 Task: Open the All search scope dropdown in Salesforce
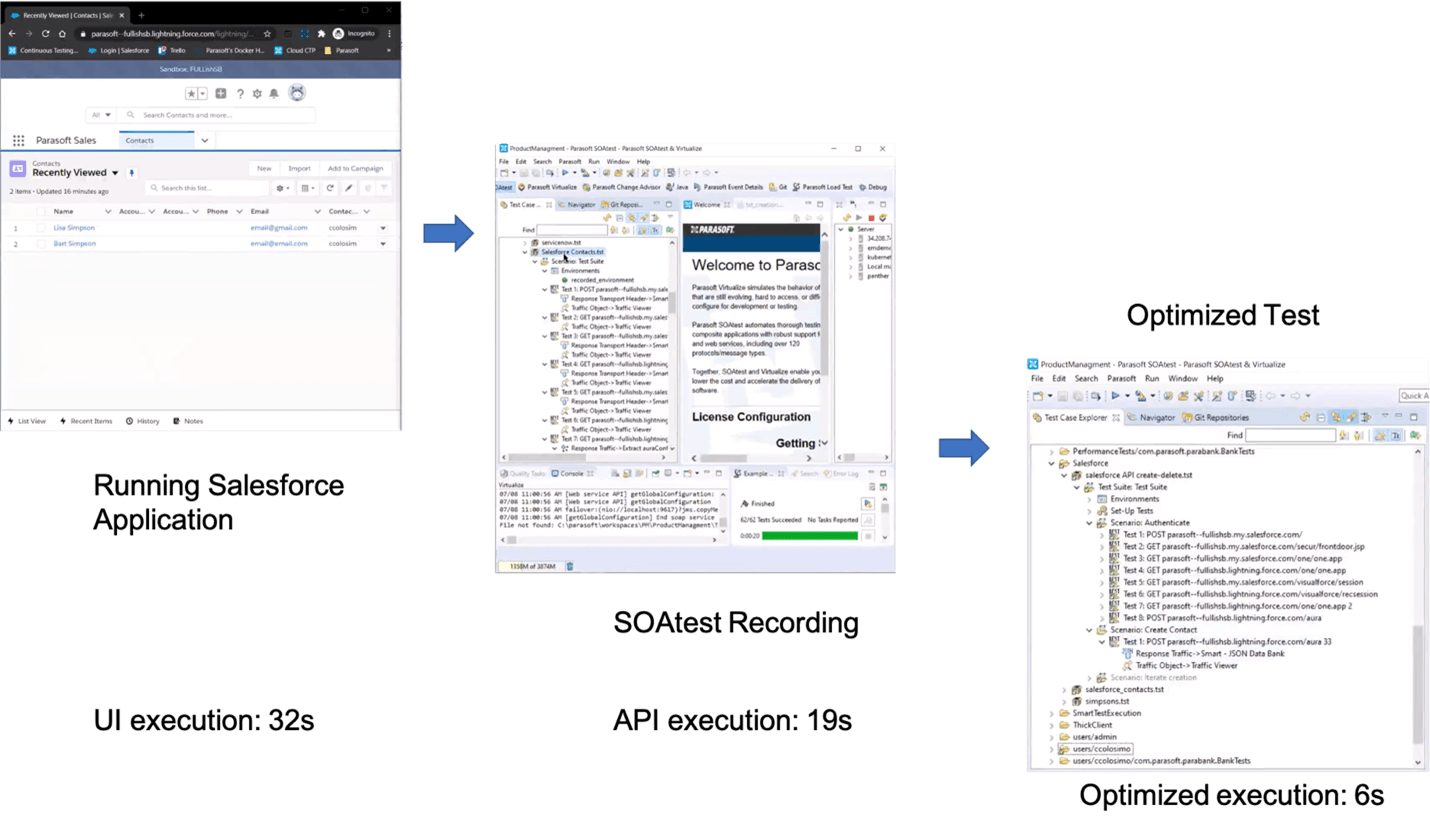102,115
